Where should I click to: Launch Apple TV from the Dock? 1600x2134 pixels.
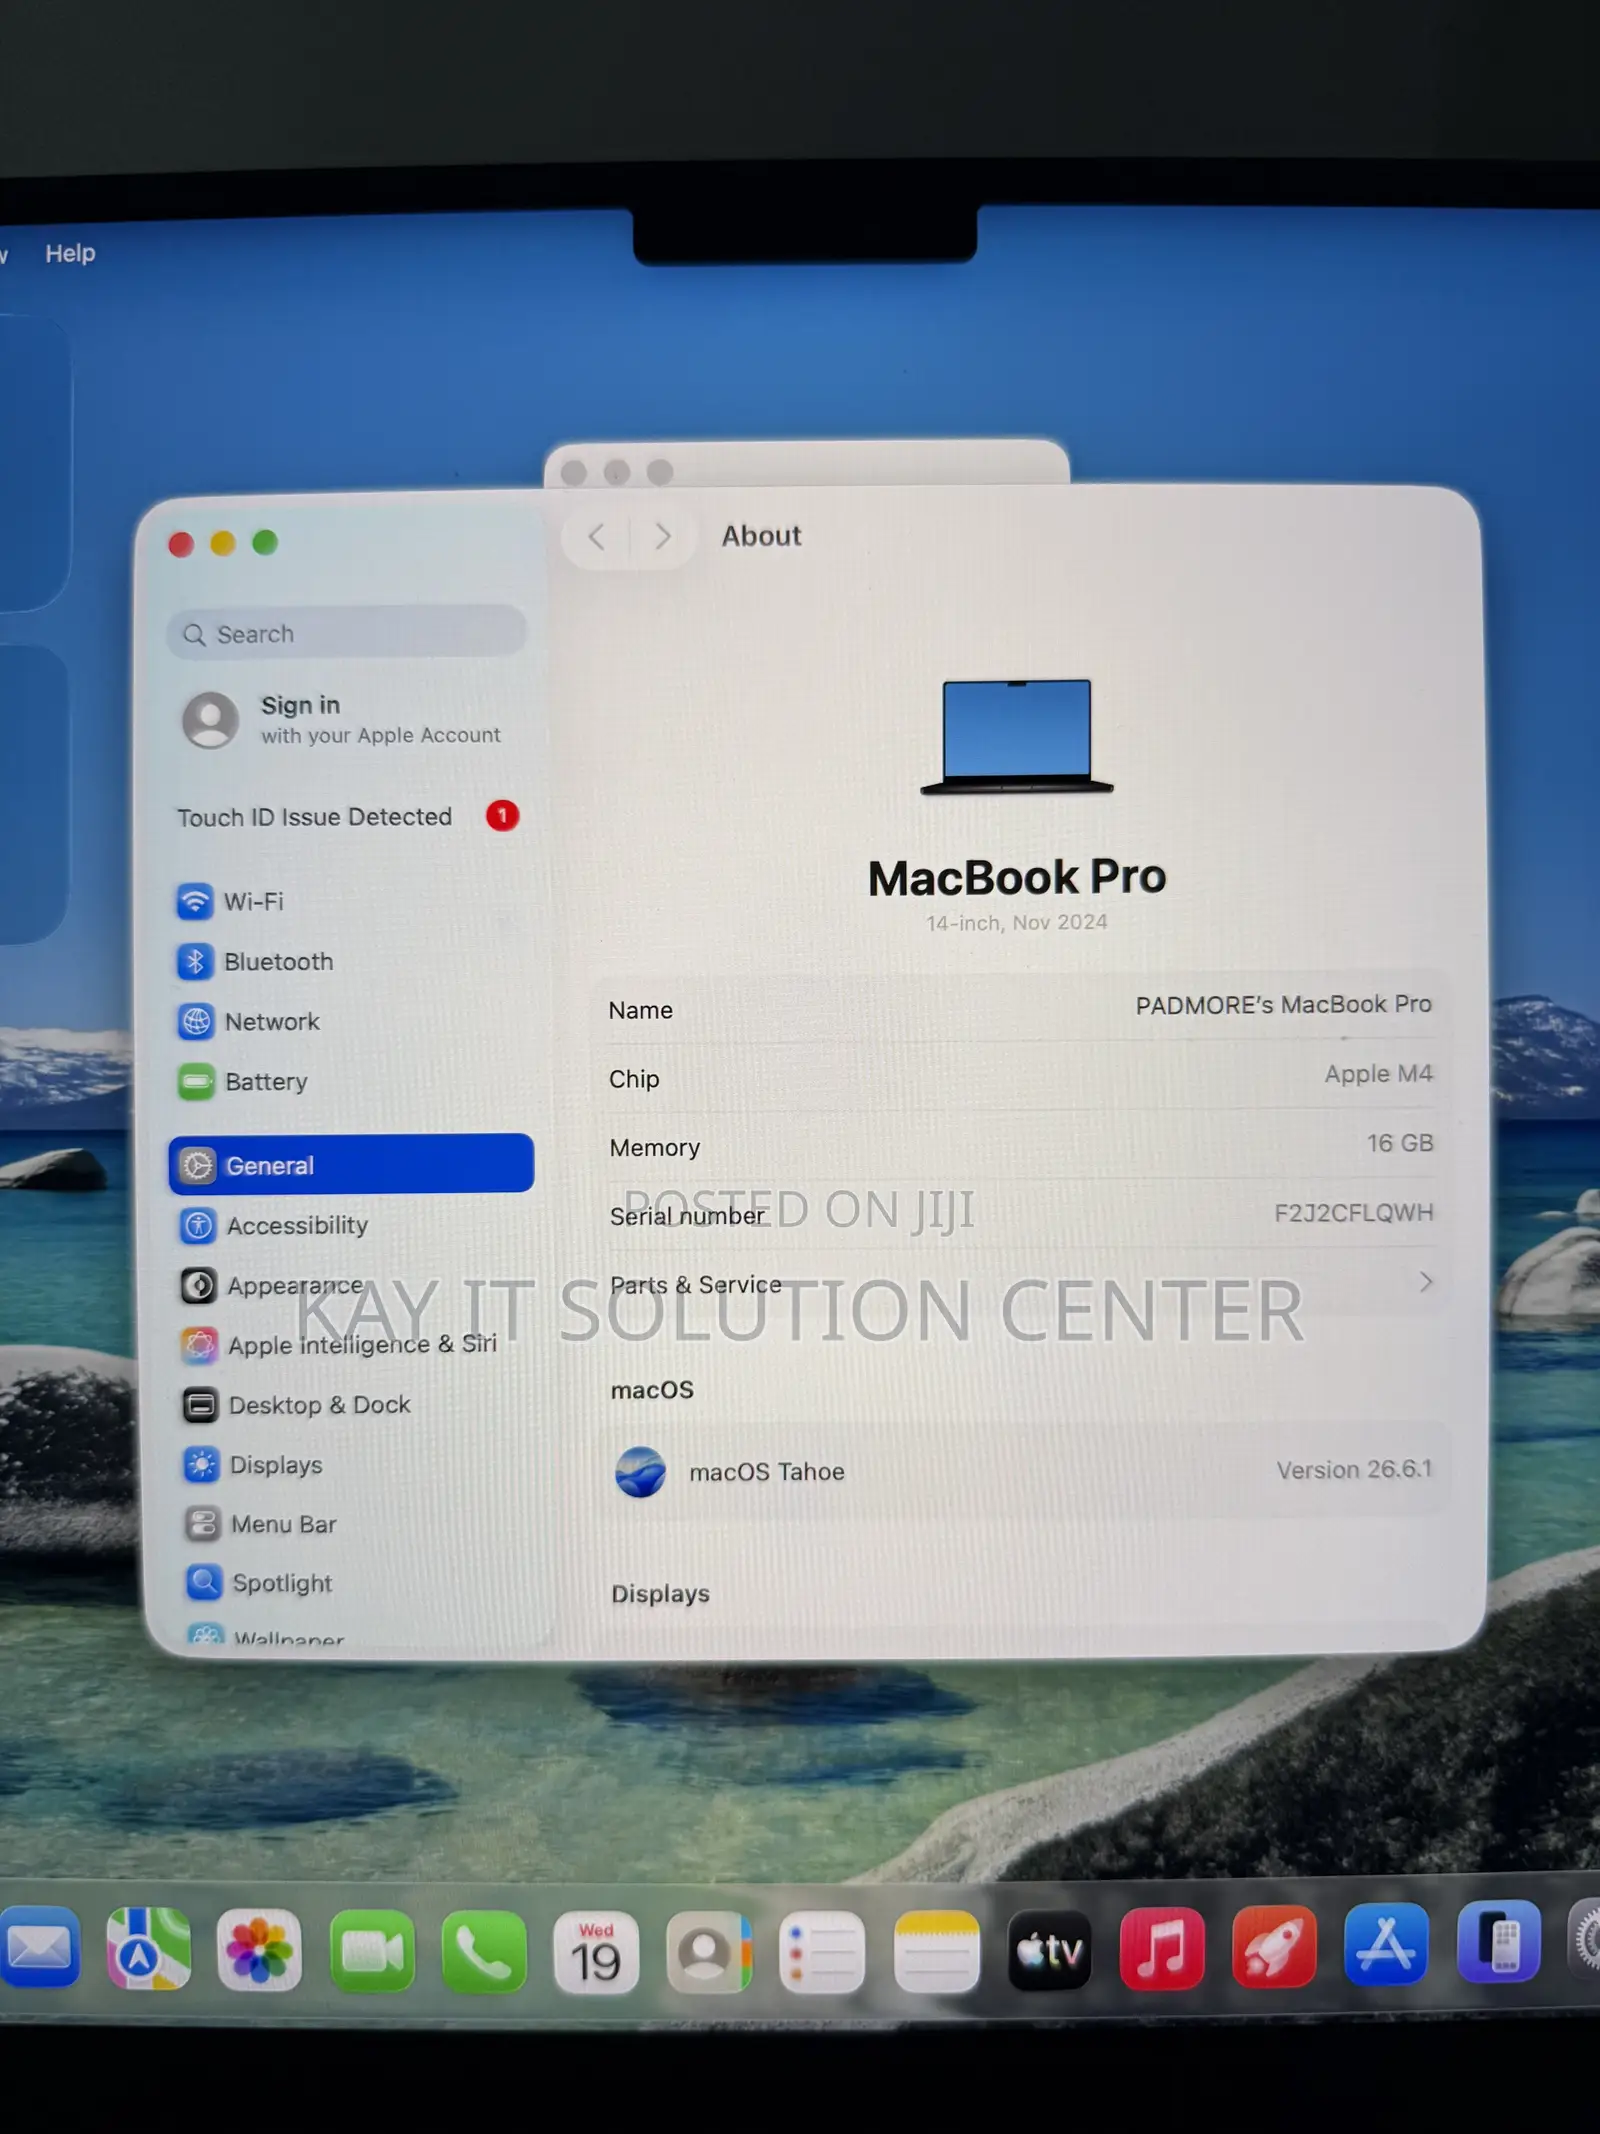click(1049, 1949)
